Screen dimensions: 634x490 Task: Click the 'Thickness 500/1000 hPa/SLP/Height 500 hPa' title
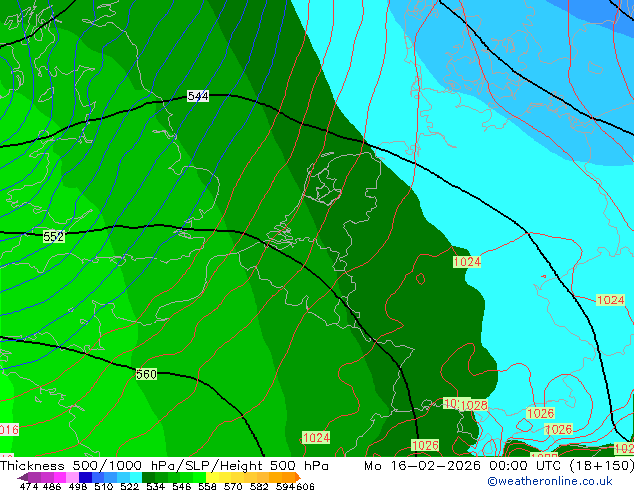(x=164, y=465)
